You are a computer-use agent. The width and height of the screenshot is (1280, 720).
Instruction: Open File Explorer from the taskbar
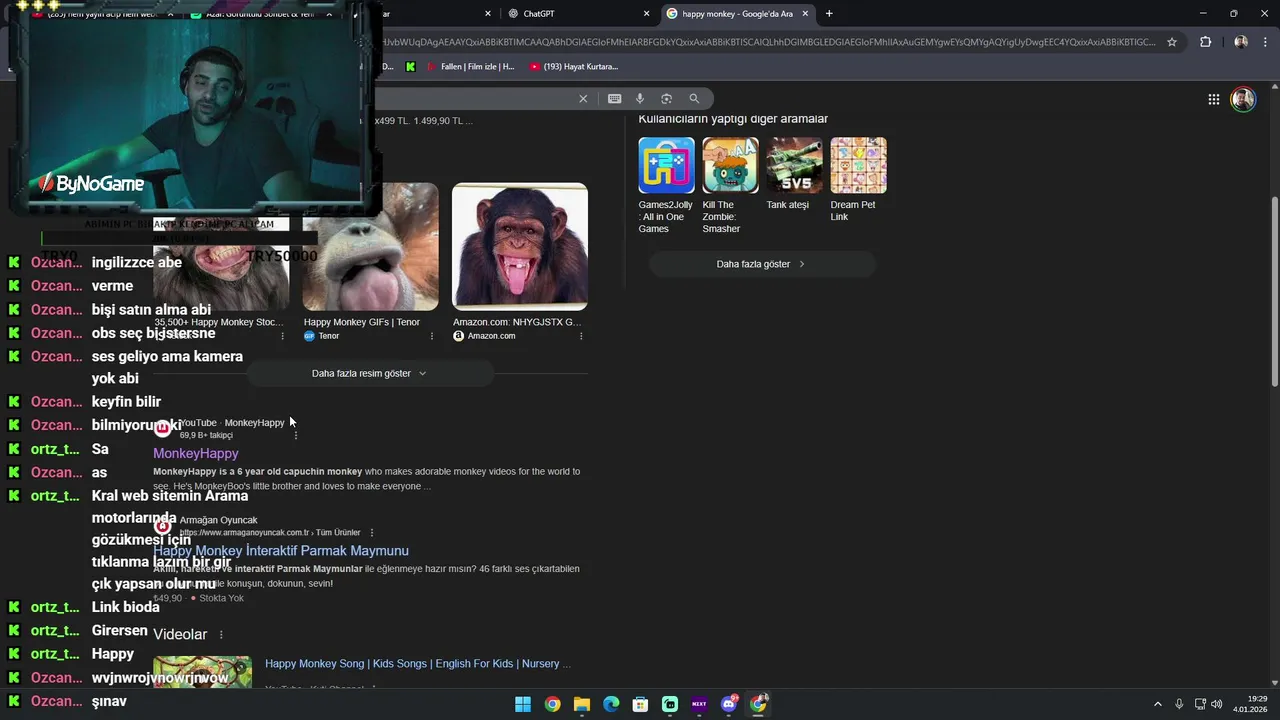coord(582,704)
